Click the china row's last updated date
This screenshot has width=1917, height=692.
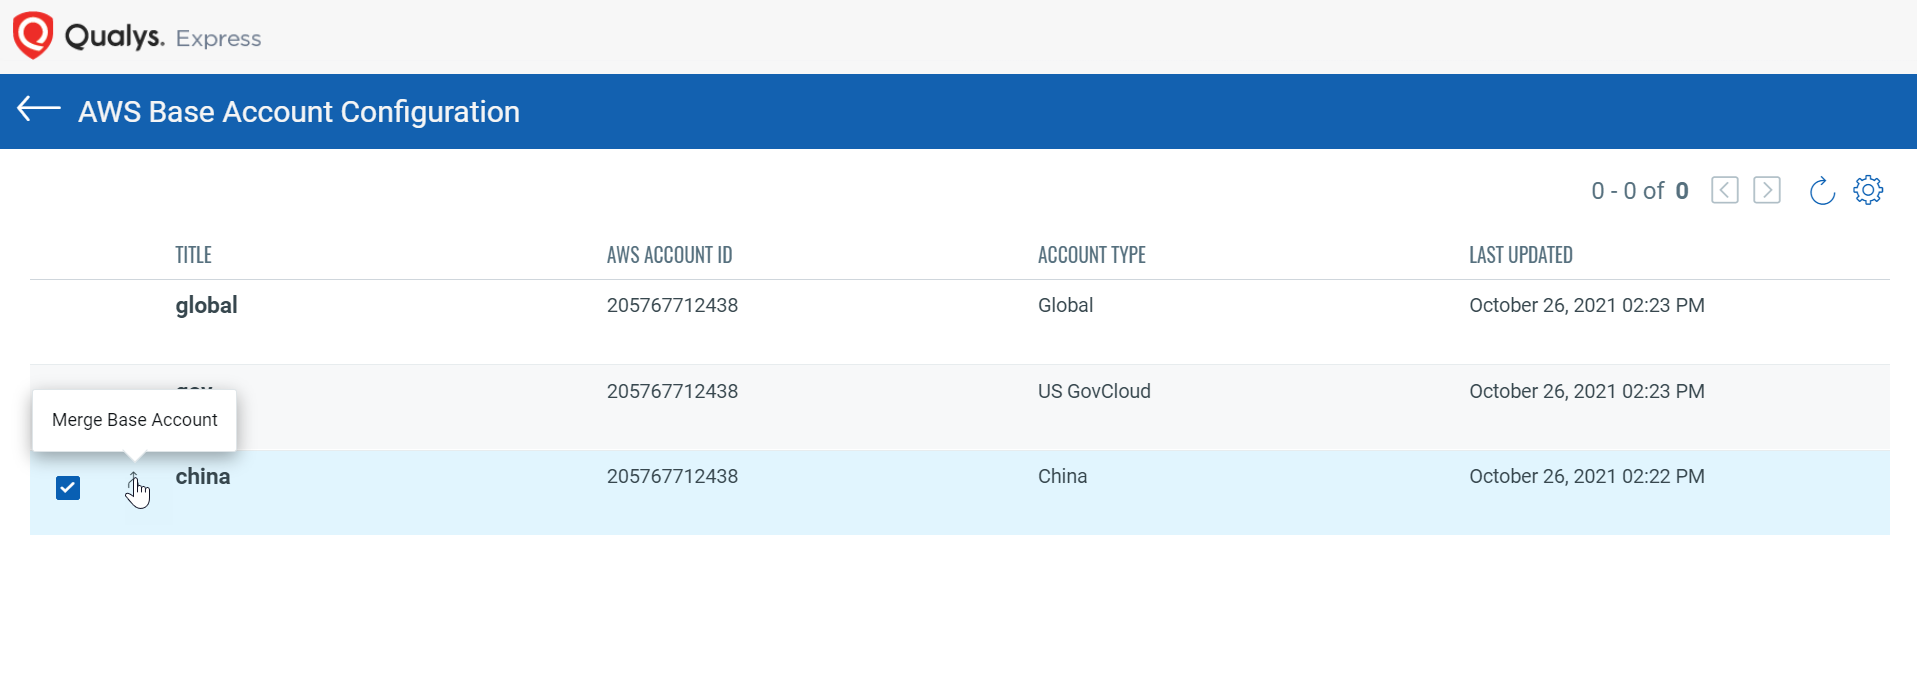(x=1586, y=477)
